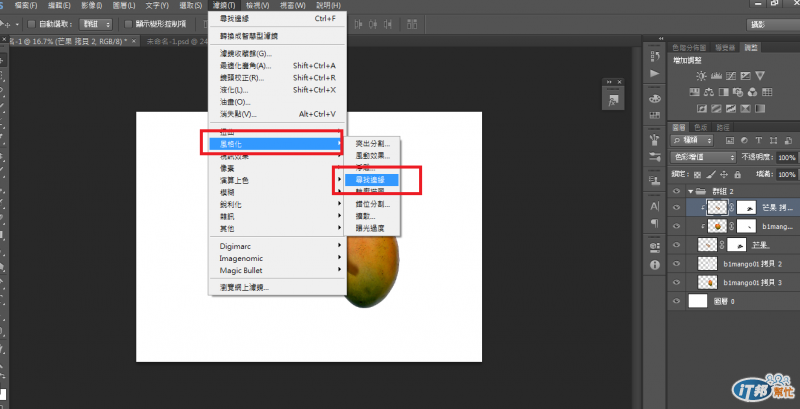The height and width of the screenshot is (409, 800).
Task: Expand the Magic Bullet plugin submenu
Action: coord(278,270)
